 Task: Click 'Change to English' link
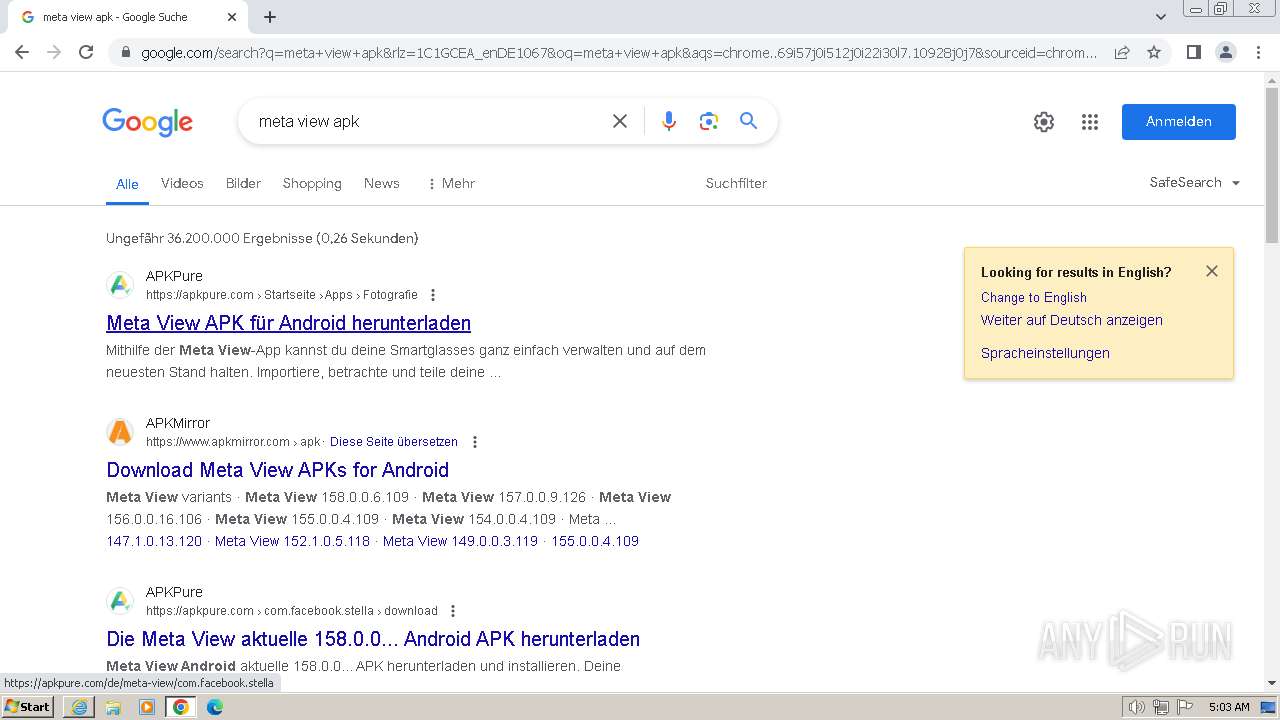1033,297
